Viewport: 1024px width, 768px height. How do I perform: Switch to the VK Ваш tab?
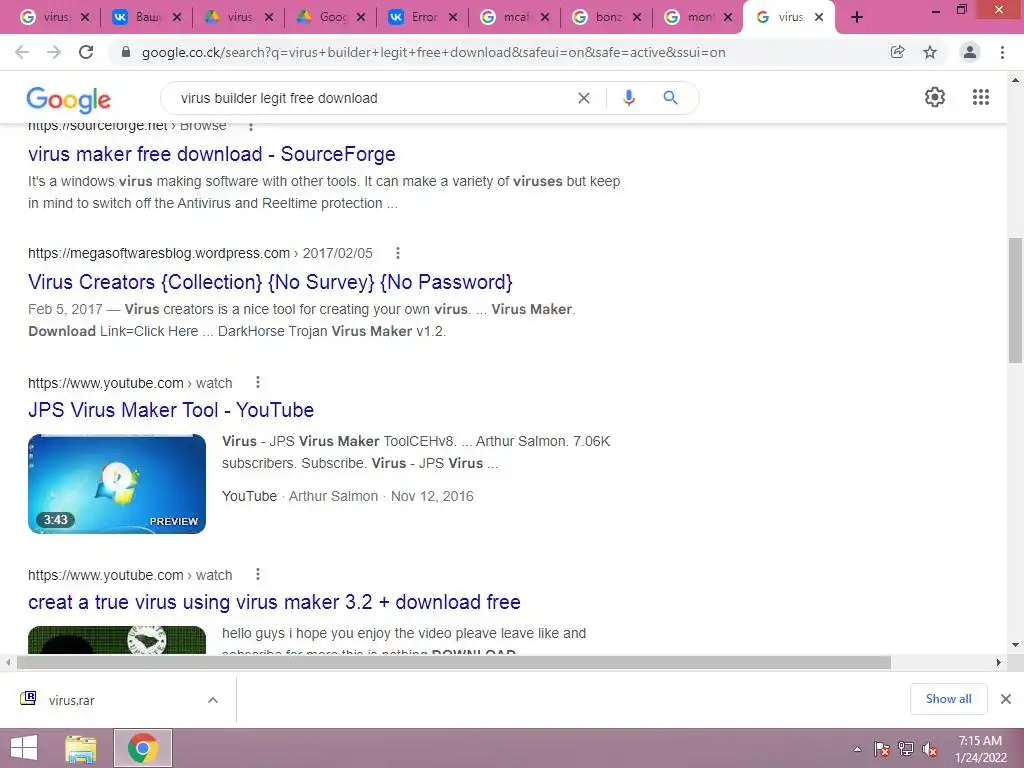point(137,18)
